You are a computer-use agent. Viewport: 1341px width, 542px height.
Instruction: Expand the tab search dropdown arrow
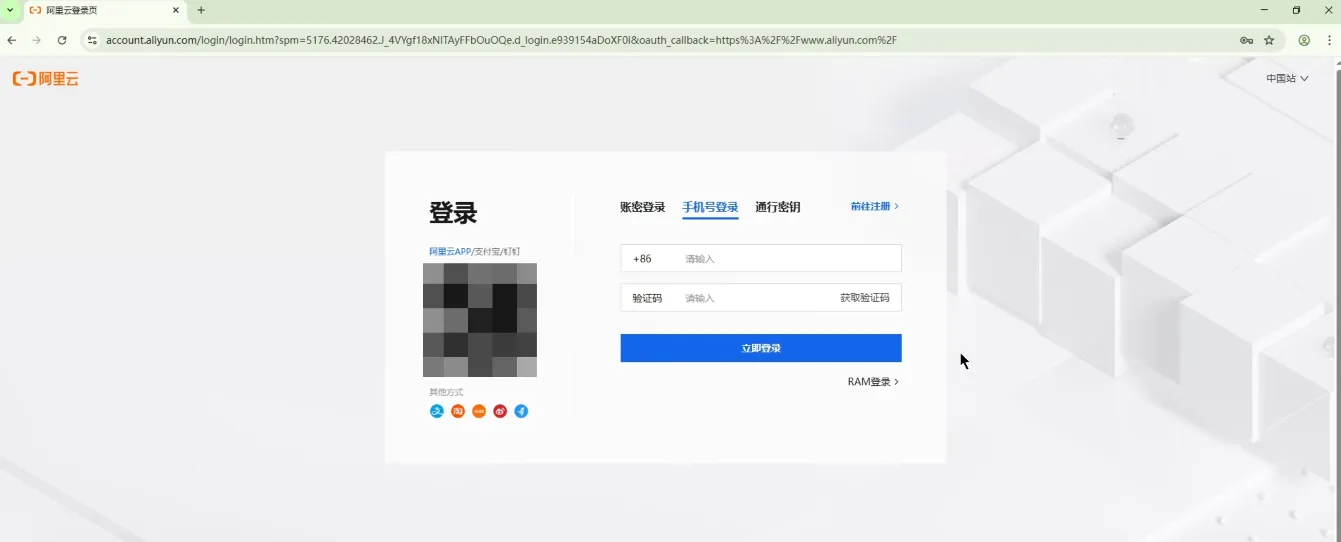[10, 10]
